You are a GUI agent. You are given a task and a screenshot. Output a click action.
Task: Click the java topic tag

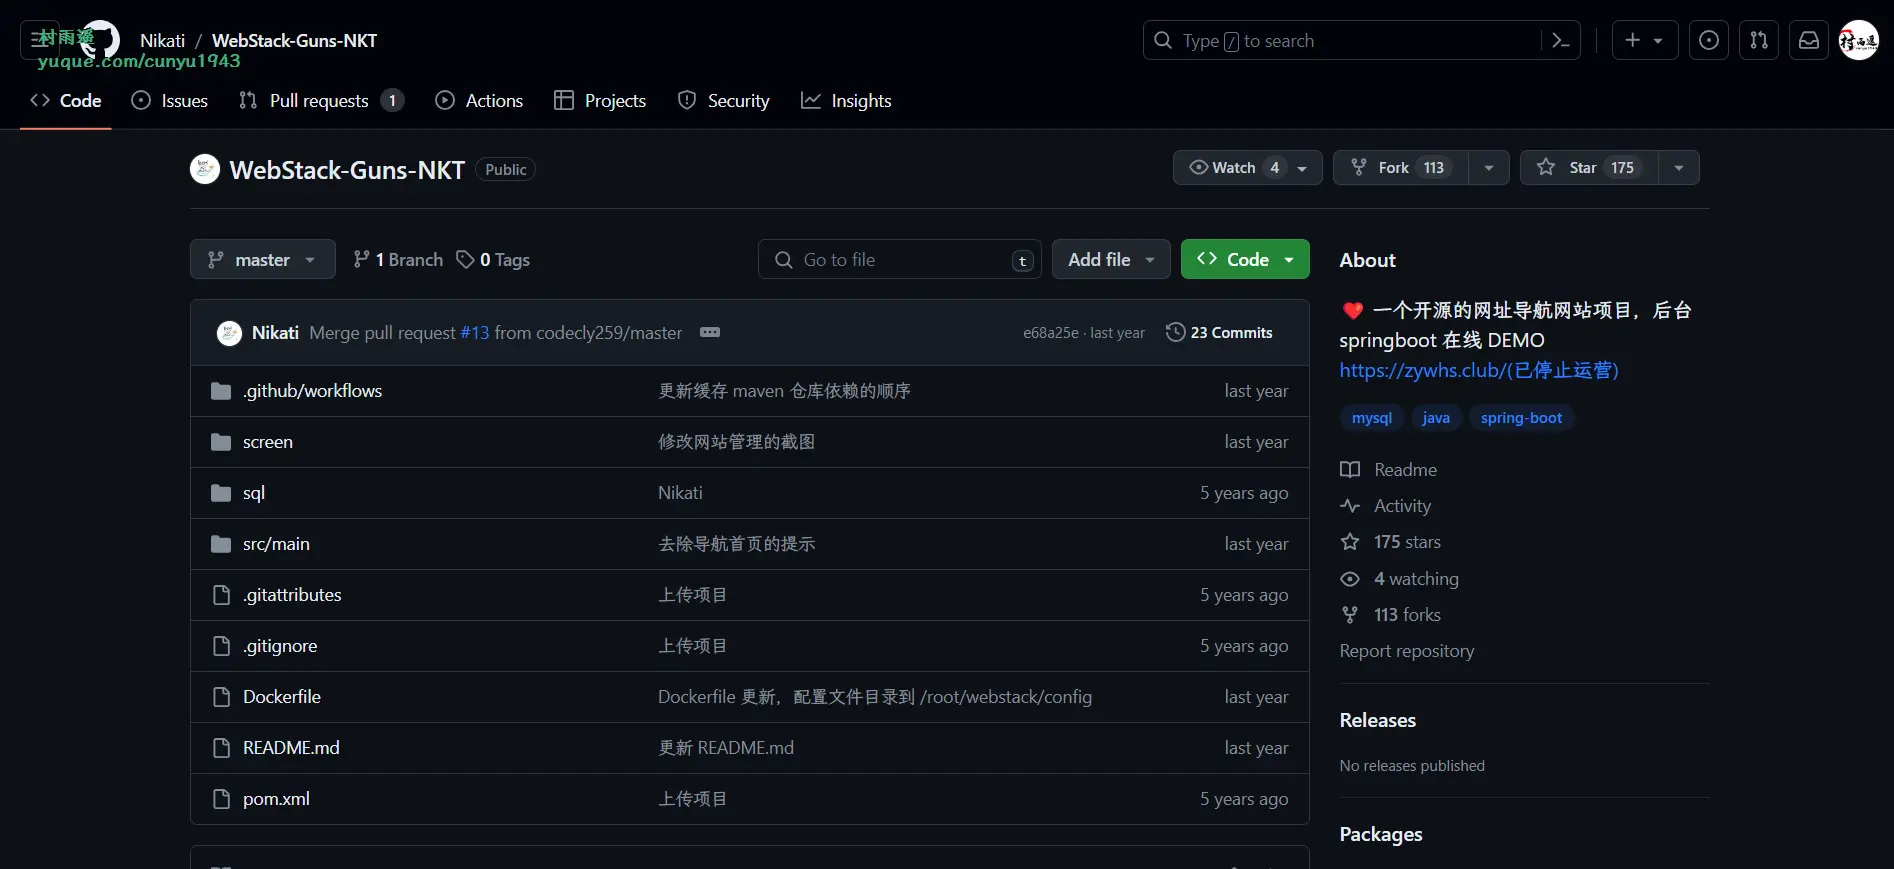(1436, 418)
